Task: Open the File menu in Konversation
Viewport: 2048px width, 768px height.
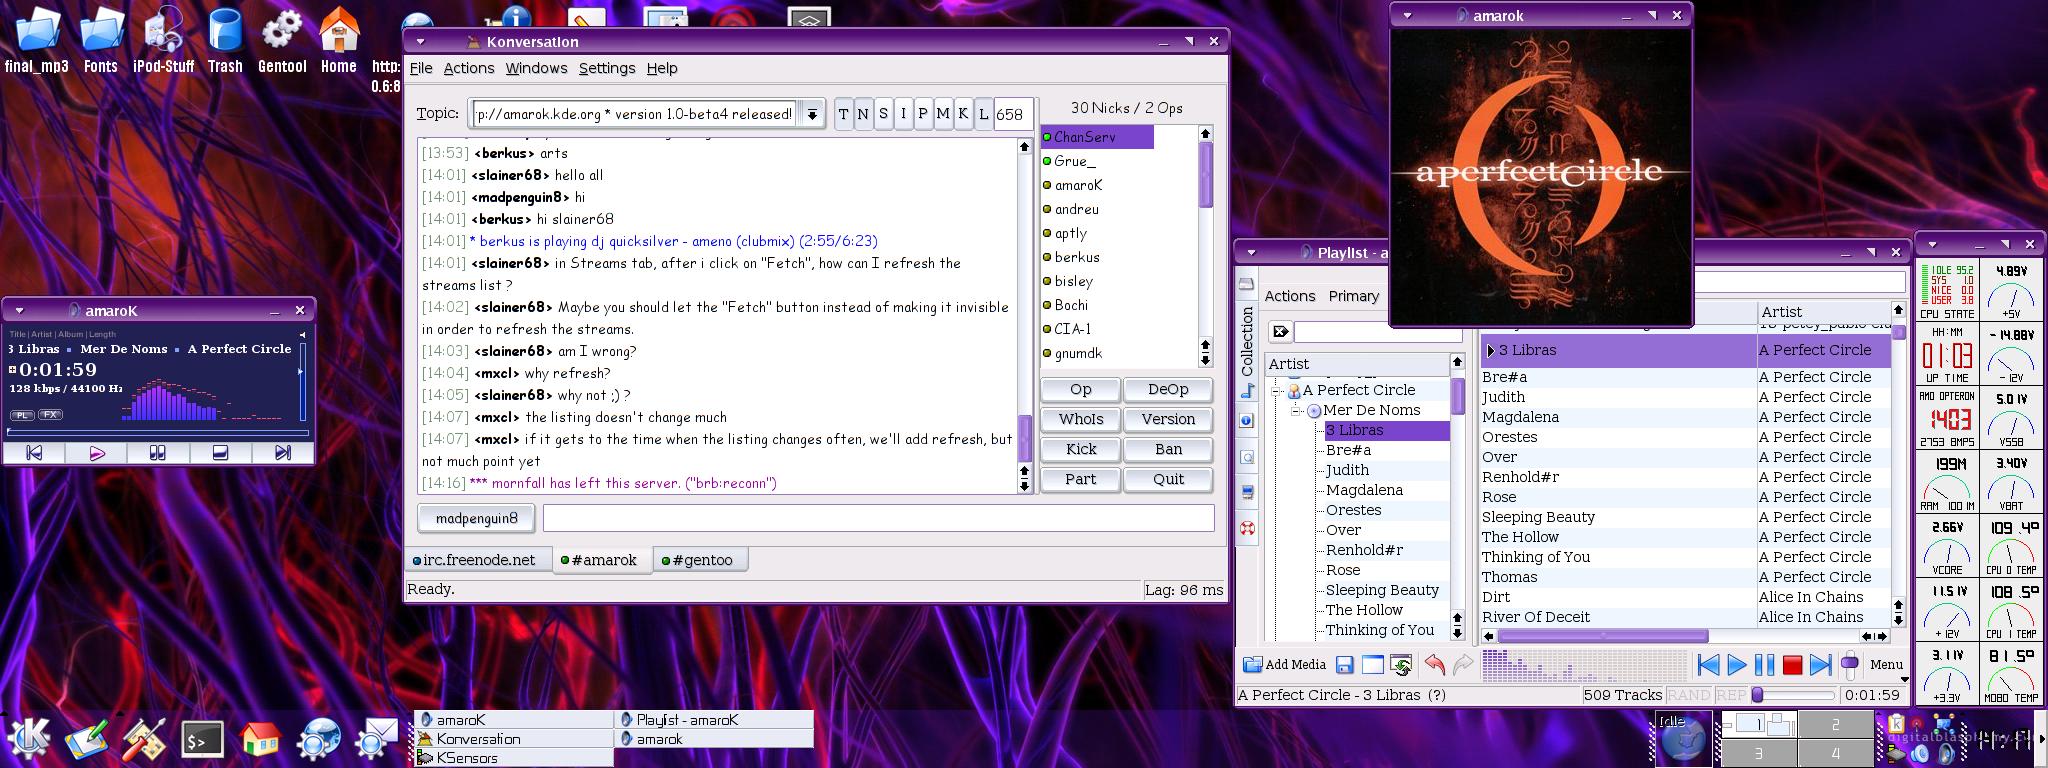Action: coord(421,68)
